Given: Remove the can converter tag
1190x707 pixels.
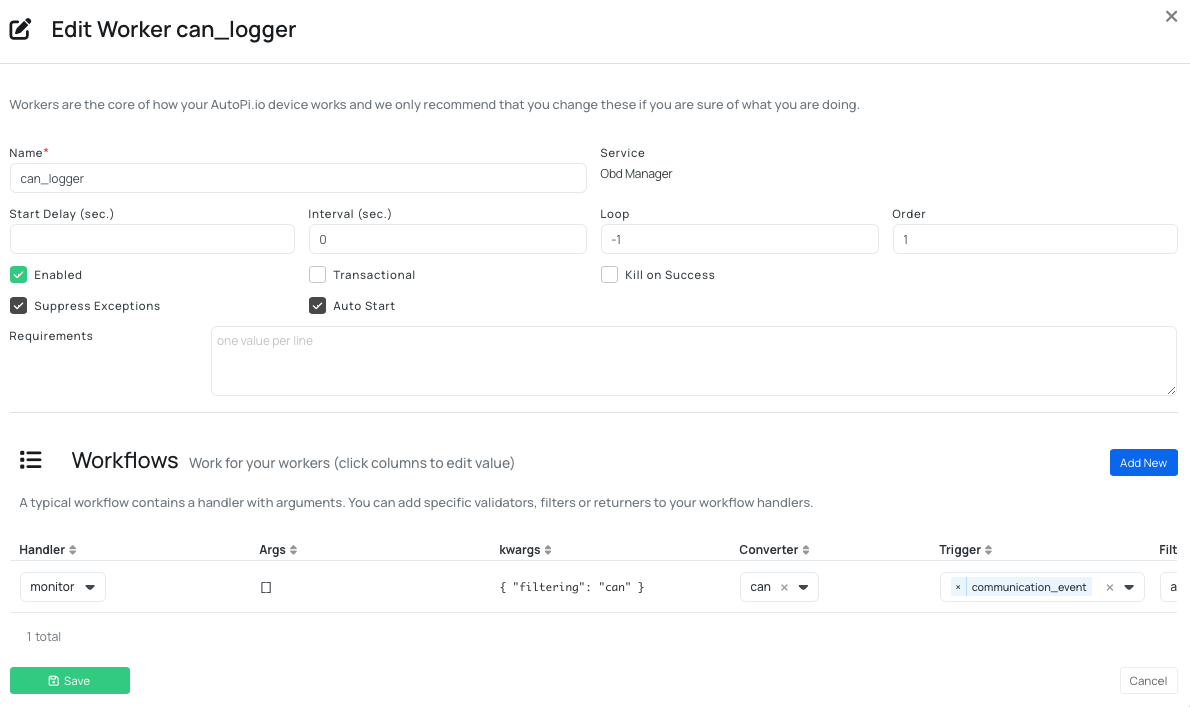Looking at the screenshot, I should pos(785,587).
